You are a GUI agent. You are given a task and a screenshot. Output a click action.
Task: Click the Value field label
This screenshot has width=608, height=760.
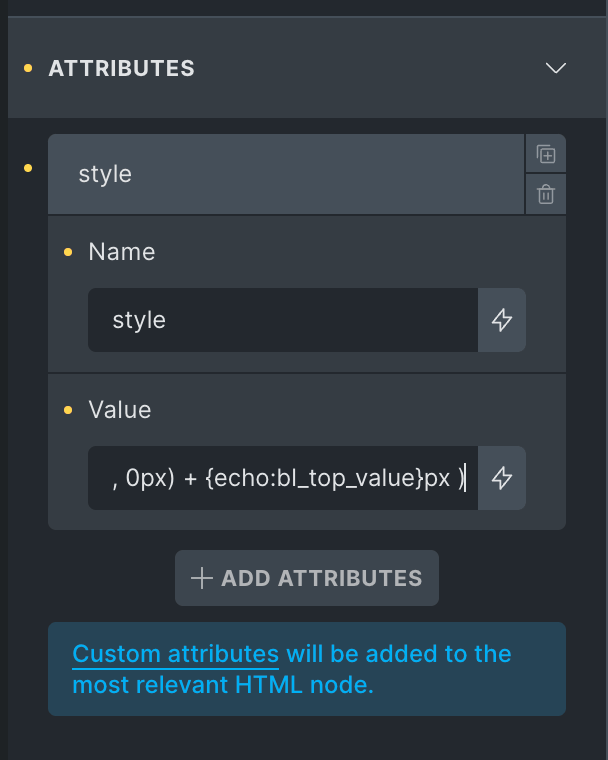point(120,410)
